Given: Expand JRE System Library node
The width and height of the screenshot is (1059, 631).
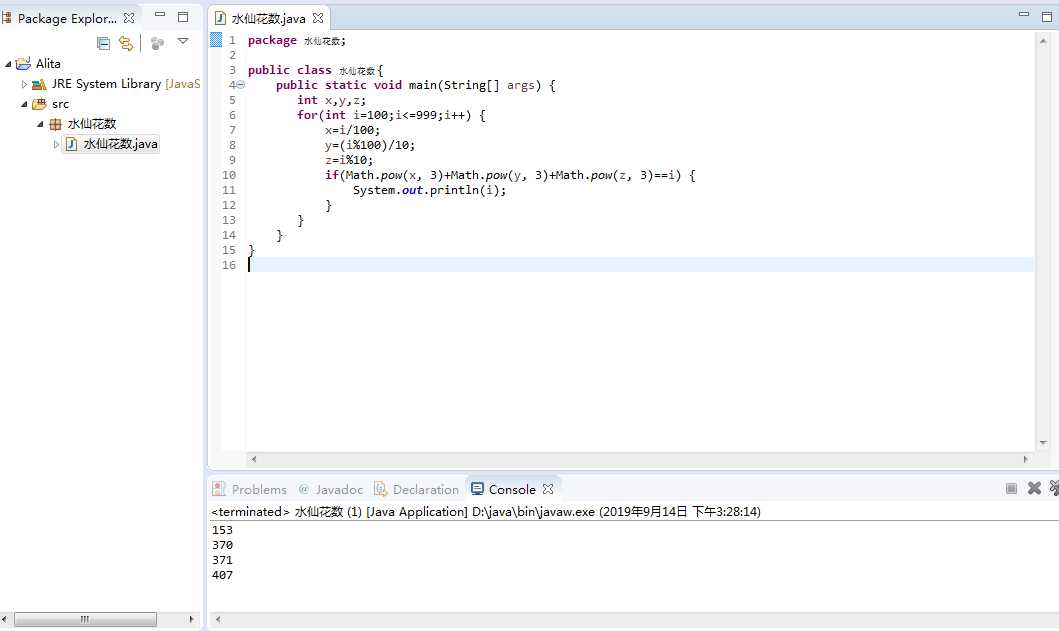Looking at the screenshot, I should point(24,84).
